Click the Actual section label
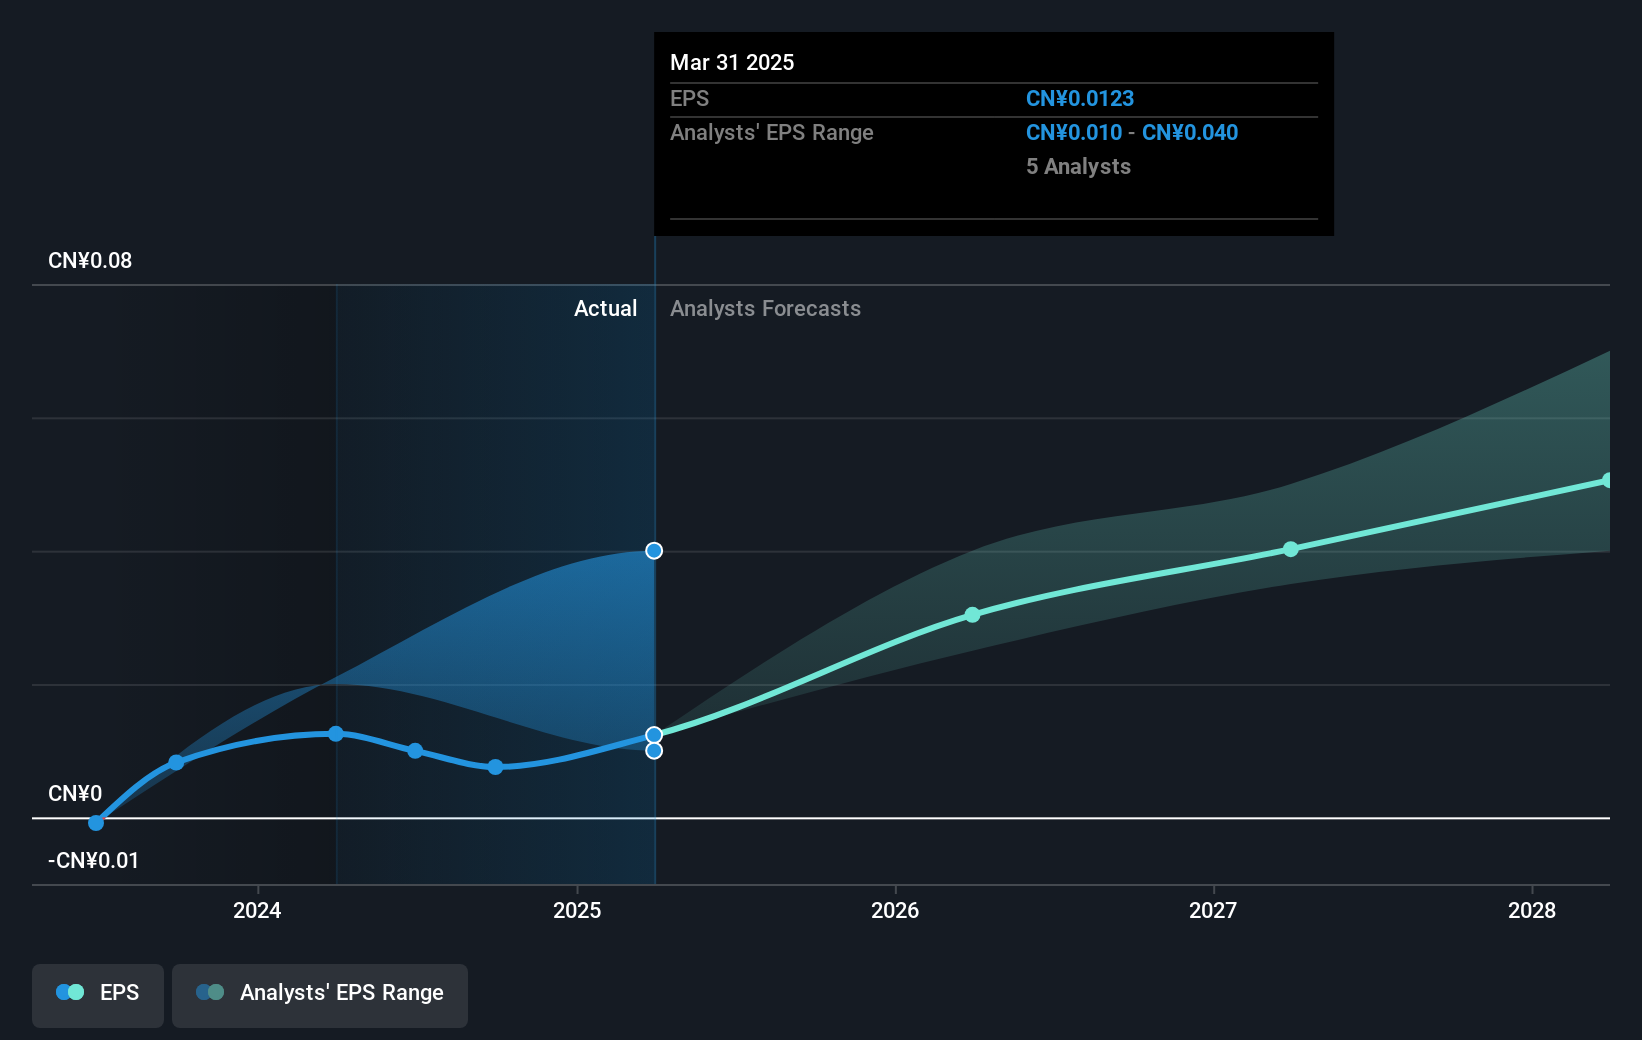This screenshot has width=1642, height=1040. (x=605, y=309)
